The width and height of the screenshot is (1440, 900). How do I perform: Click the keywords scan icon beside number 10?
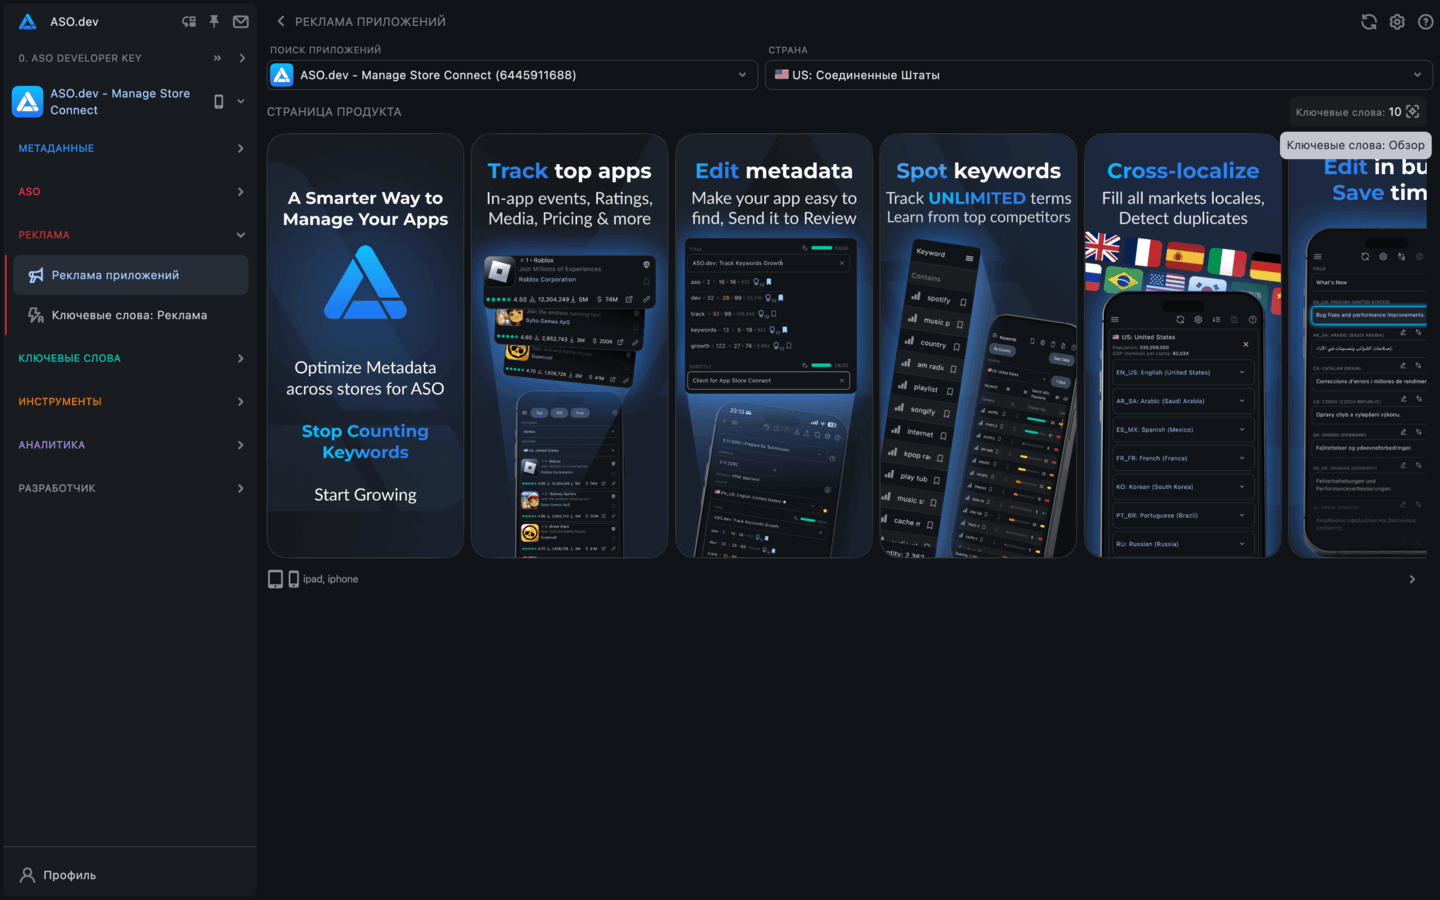click(x=1413, y=112)
